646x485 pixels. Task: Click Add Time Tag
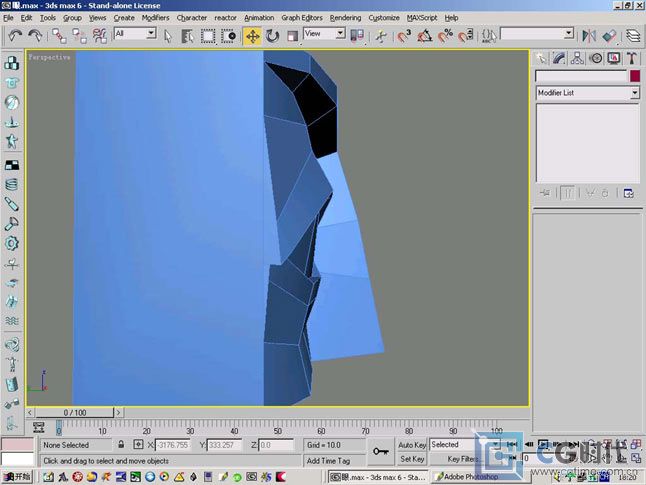(x=328, y=461)
